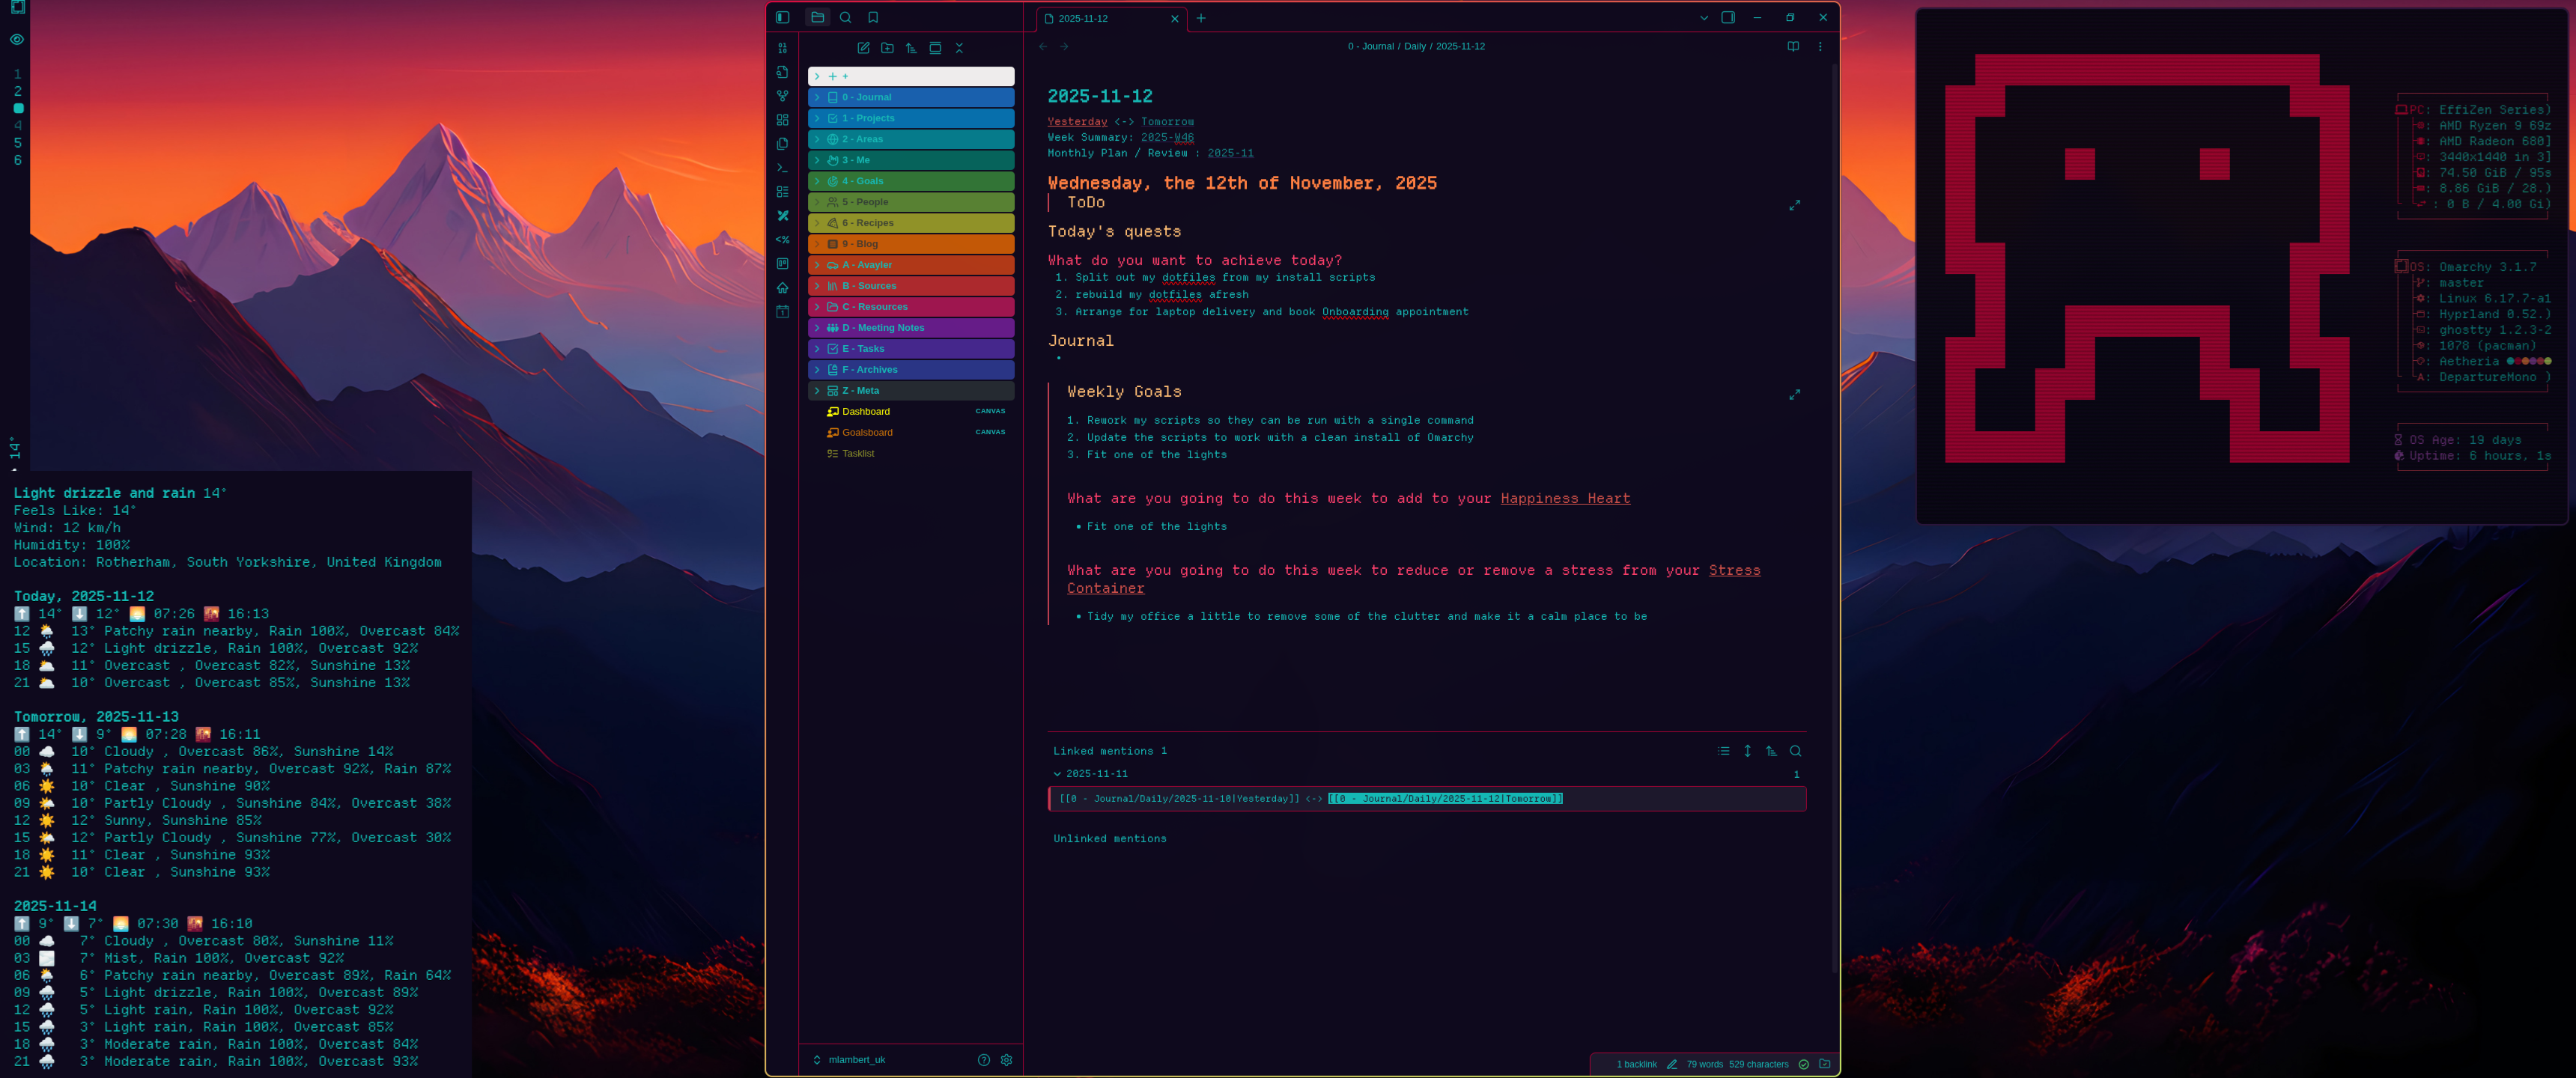Expand the Z - Meta folder

point(818,390)
